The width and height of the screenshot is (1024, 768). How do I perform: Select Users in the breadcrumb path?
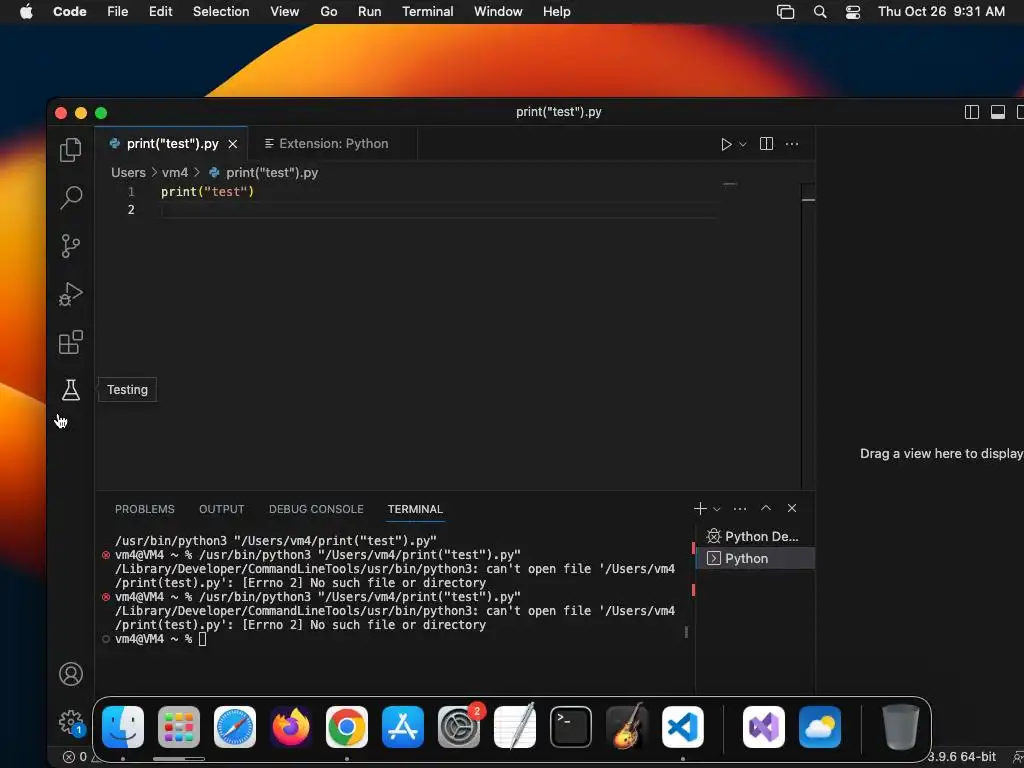[128, 172]
